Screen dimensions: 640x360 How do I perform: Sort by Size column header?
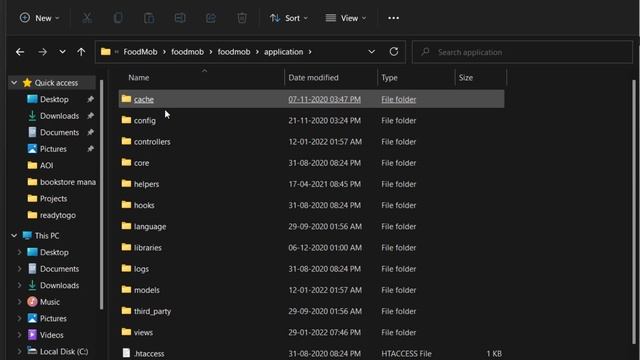click(465, 78)
